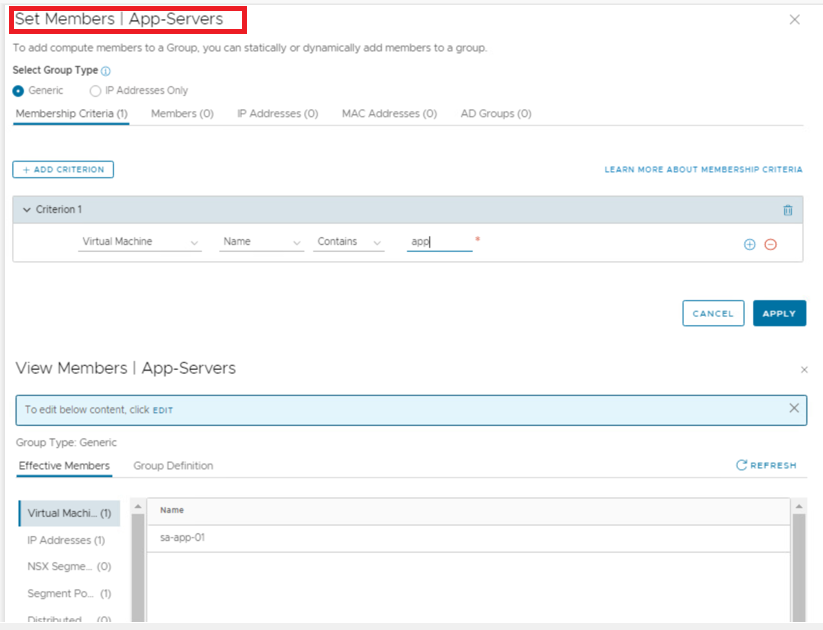Select the Generic group type radio button
The height and width of the screenshot is (630, 823).
(19, 91)
